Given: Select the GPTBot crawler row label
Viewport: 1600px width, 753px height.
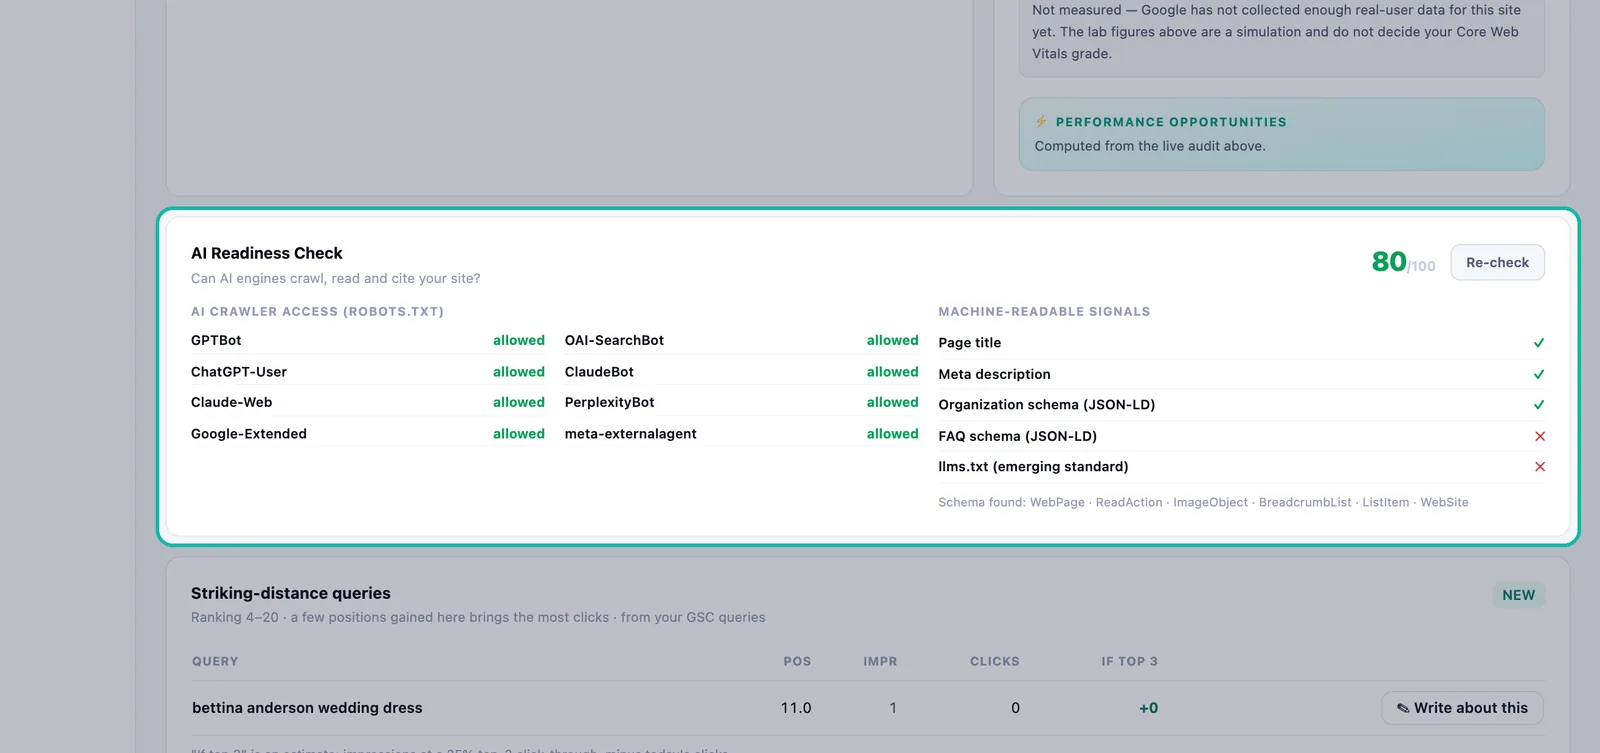Looking at the screenshot, I should coord(216,340).
